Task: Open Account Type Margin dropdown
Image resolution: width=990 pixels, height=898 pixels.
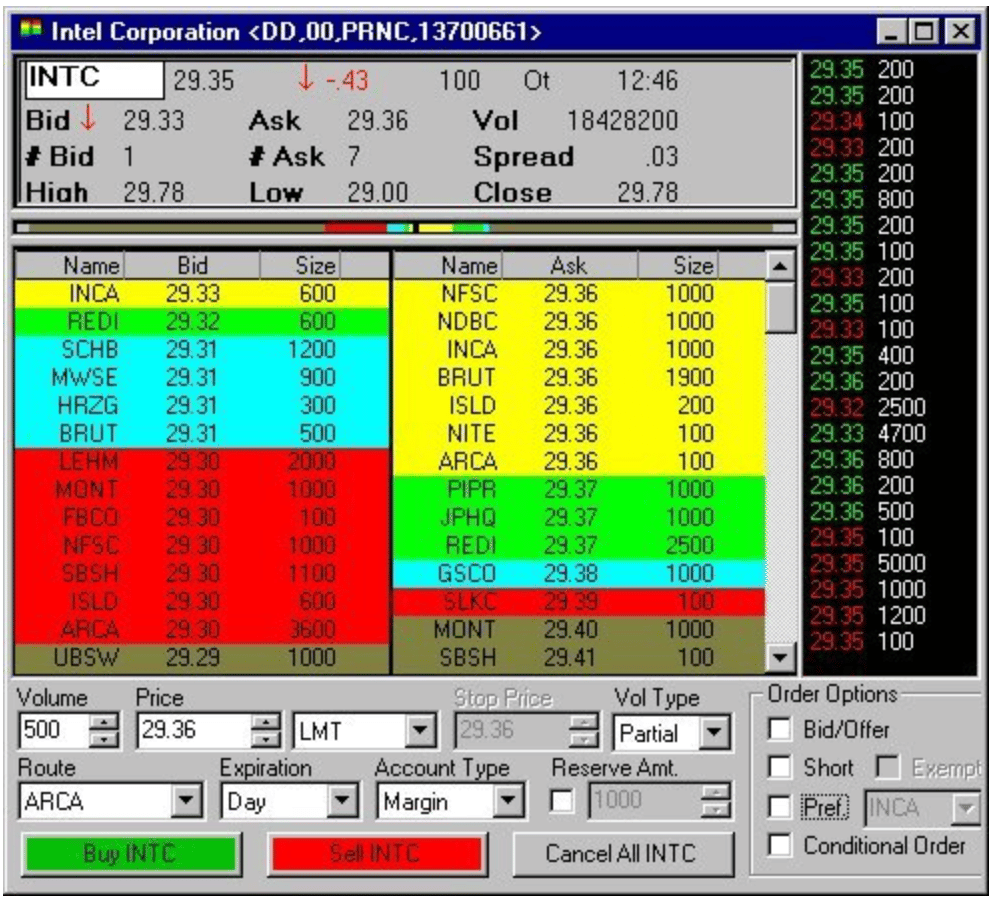Action: pyautogui.click(x=510, y=801)
